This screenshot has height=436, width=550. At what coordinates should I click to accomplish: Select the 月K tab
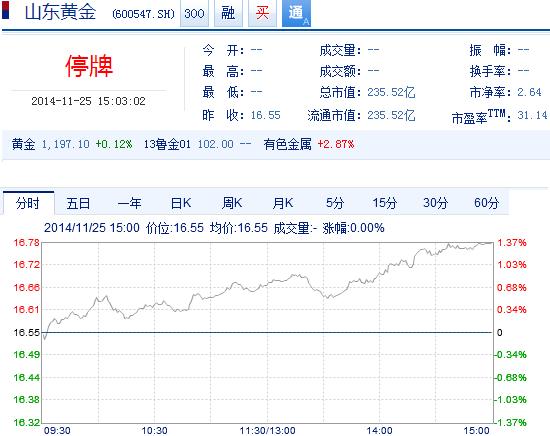[283, 203]
